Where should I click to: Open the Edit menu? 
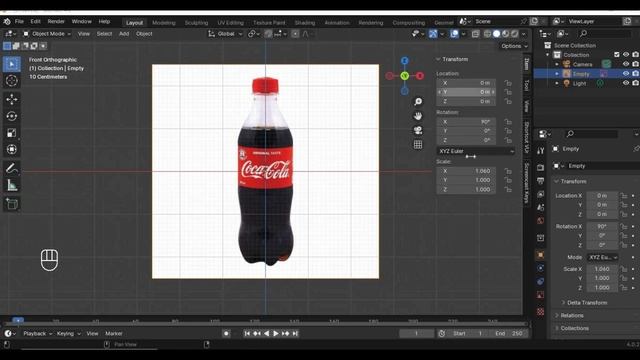(36, 21)
